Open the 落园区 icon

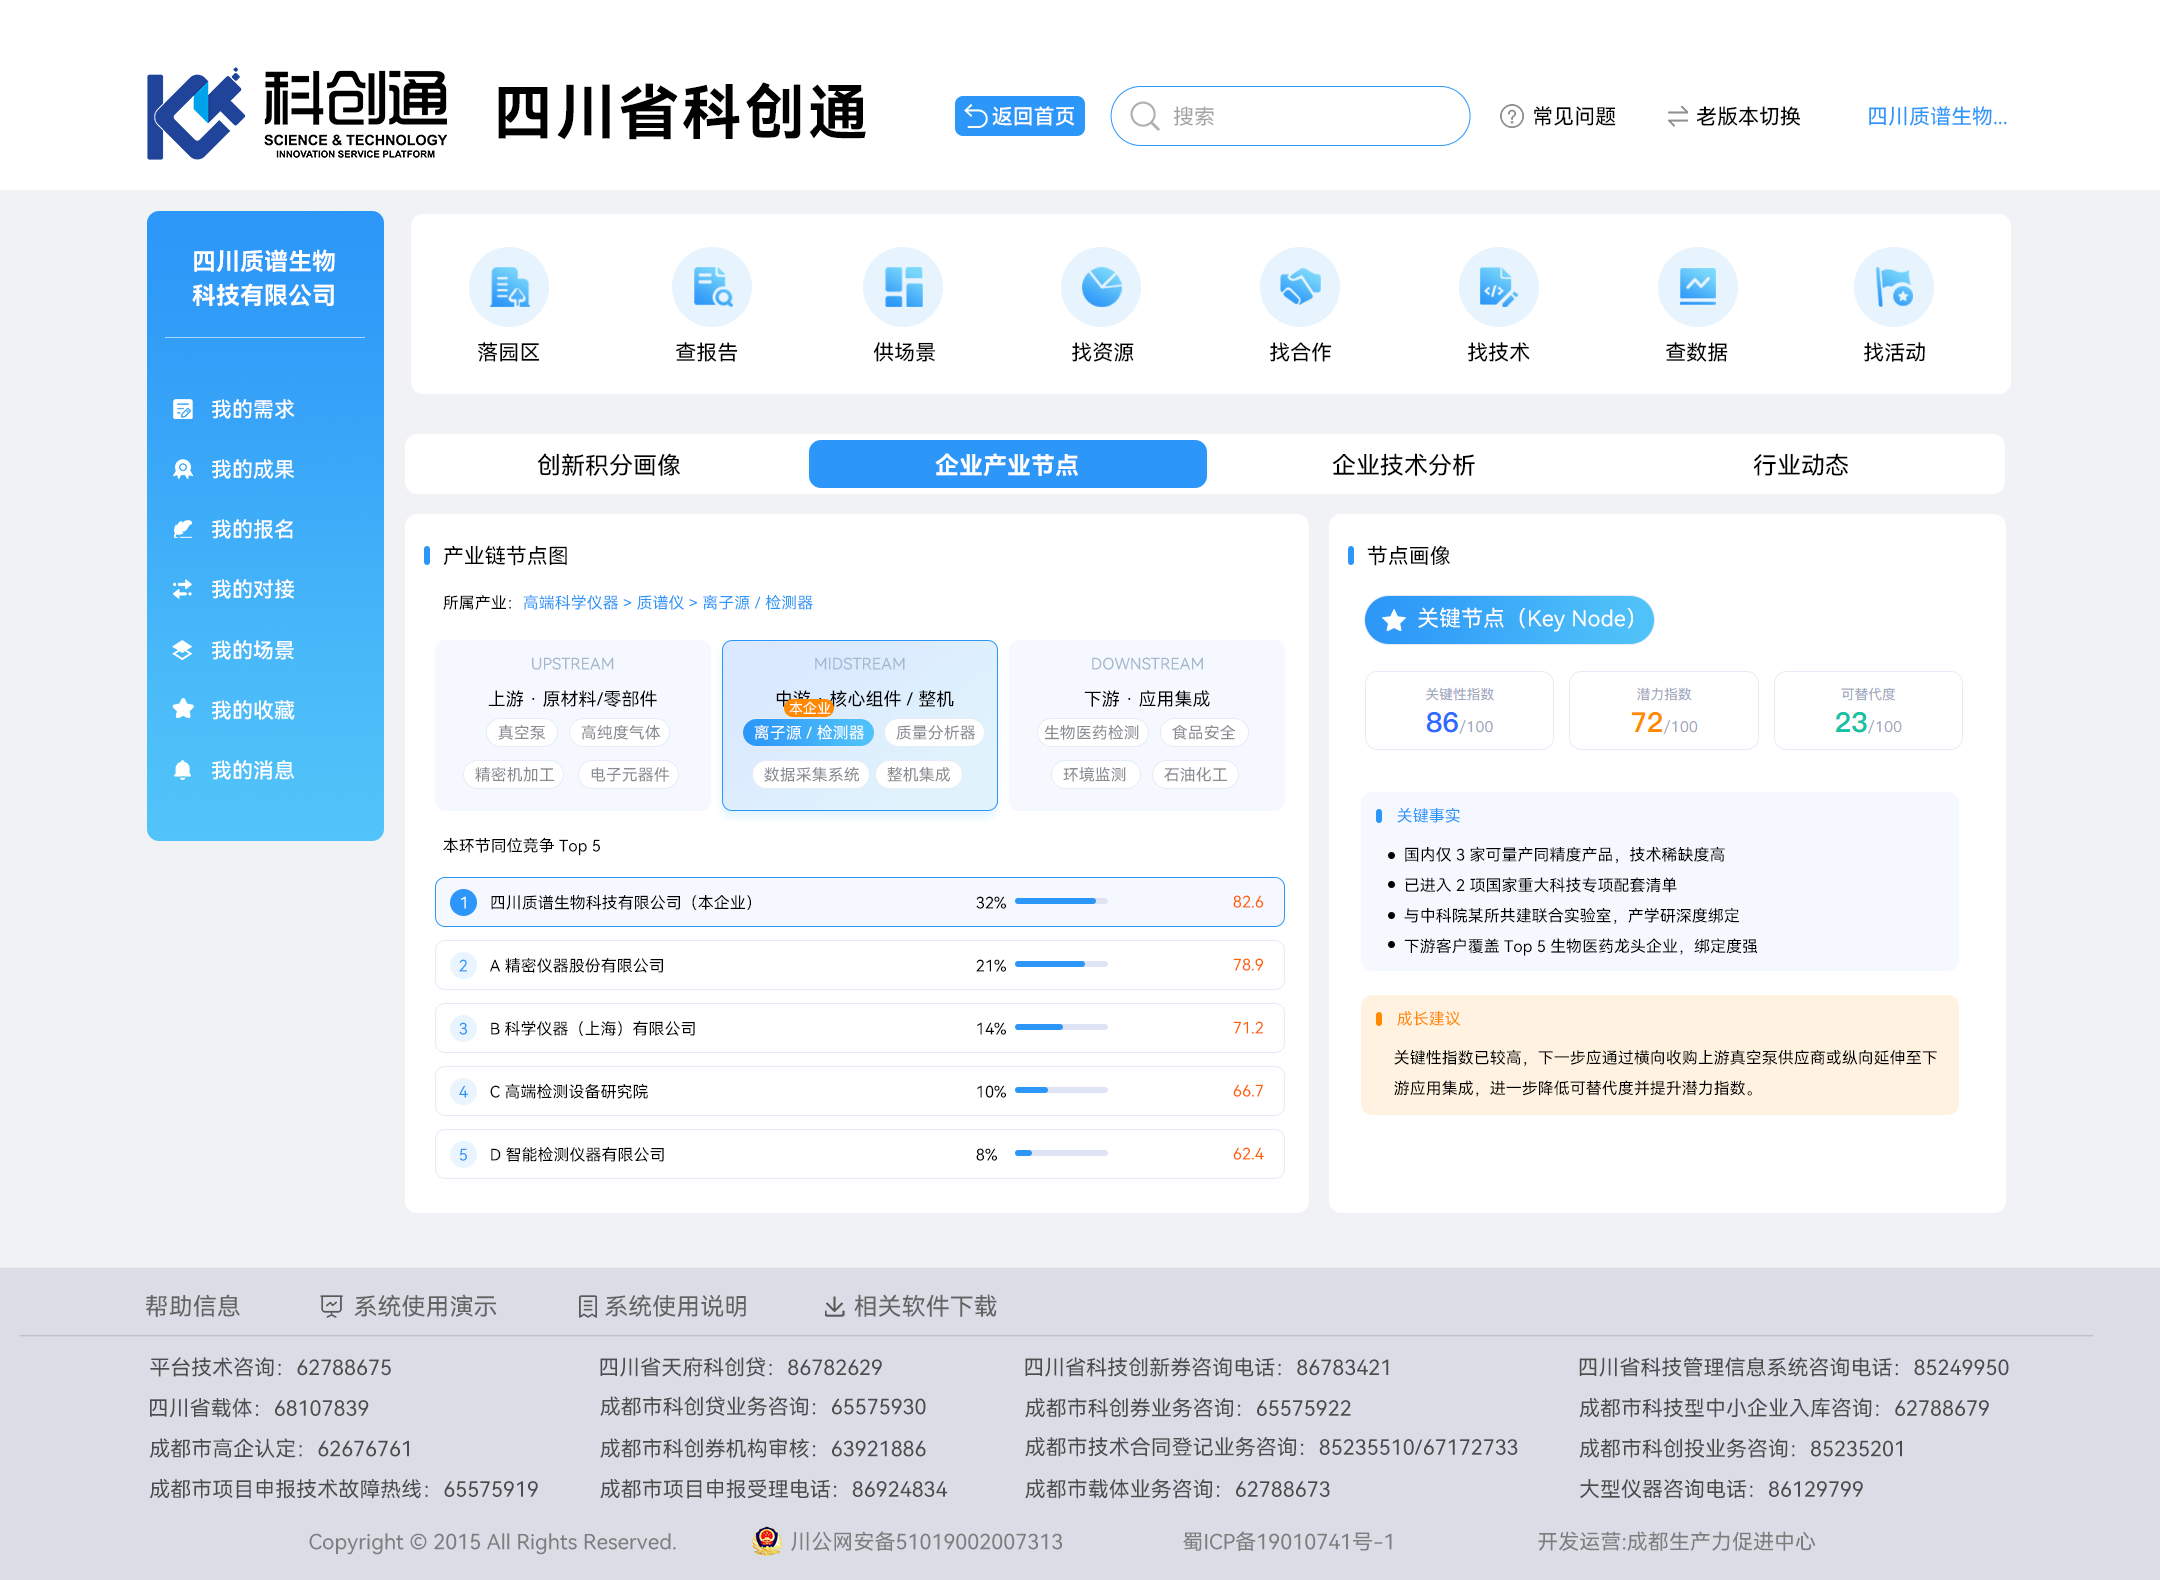(x=508, y=288)
